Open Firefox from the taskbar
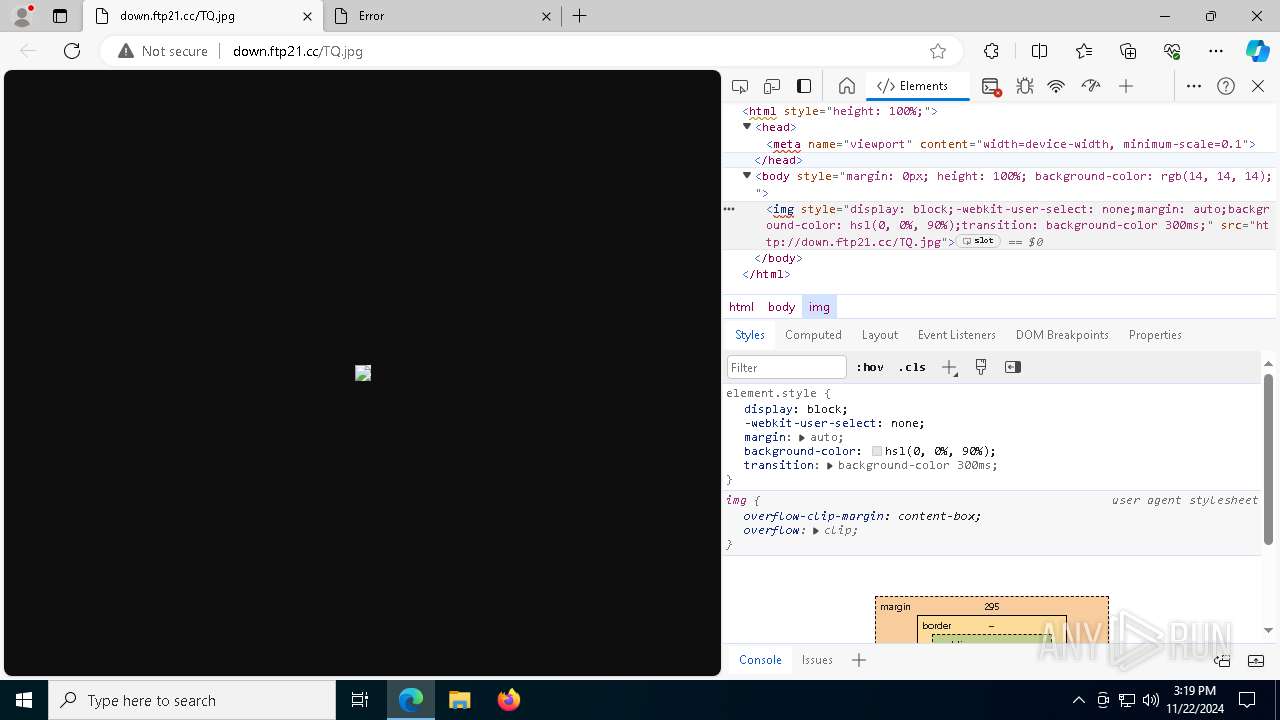Screen dimensions: 1280x720 click(x=508, y=700)
